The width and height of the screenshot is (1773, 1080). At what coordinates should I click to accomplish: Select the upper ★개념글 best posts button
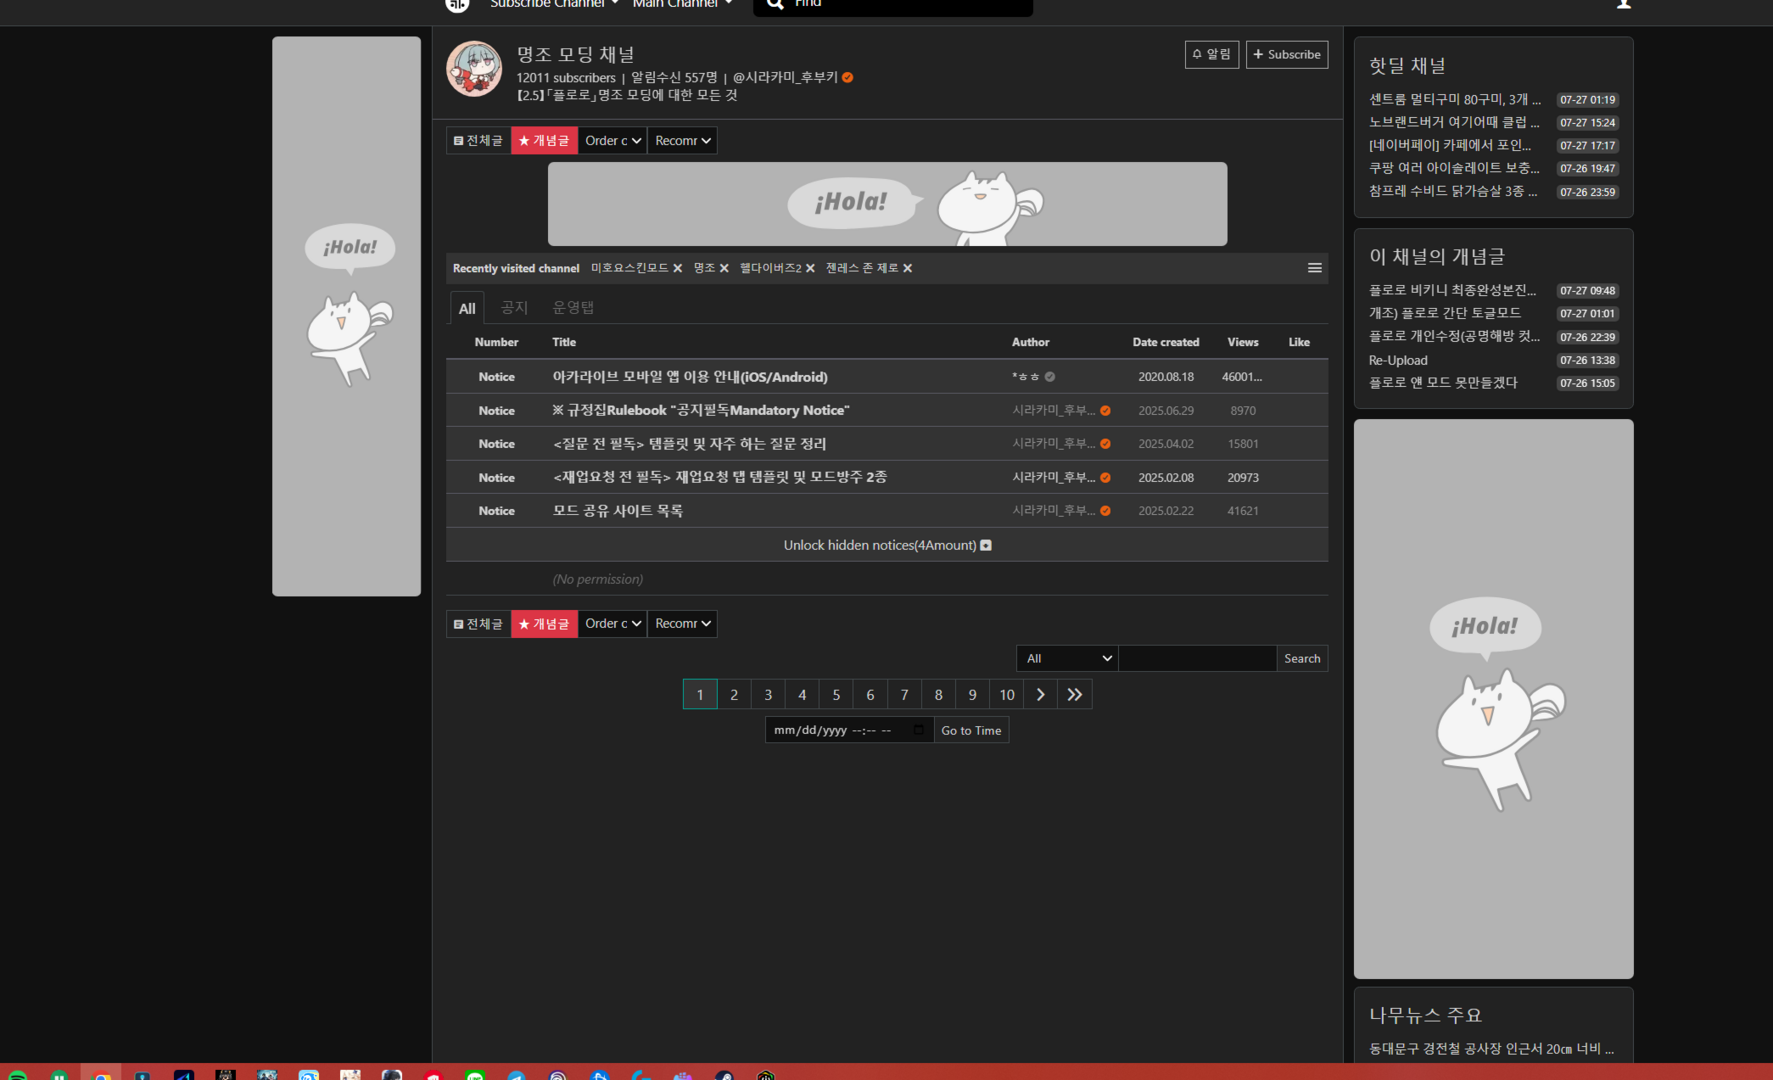544,140
